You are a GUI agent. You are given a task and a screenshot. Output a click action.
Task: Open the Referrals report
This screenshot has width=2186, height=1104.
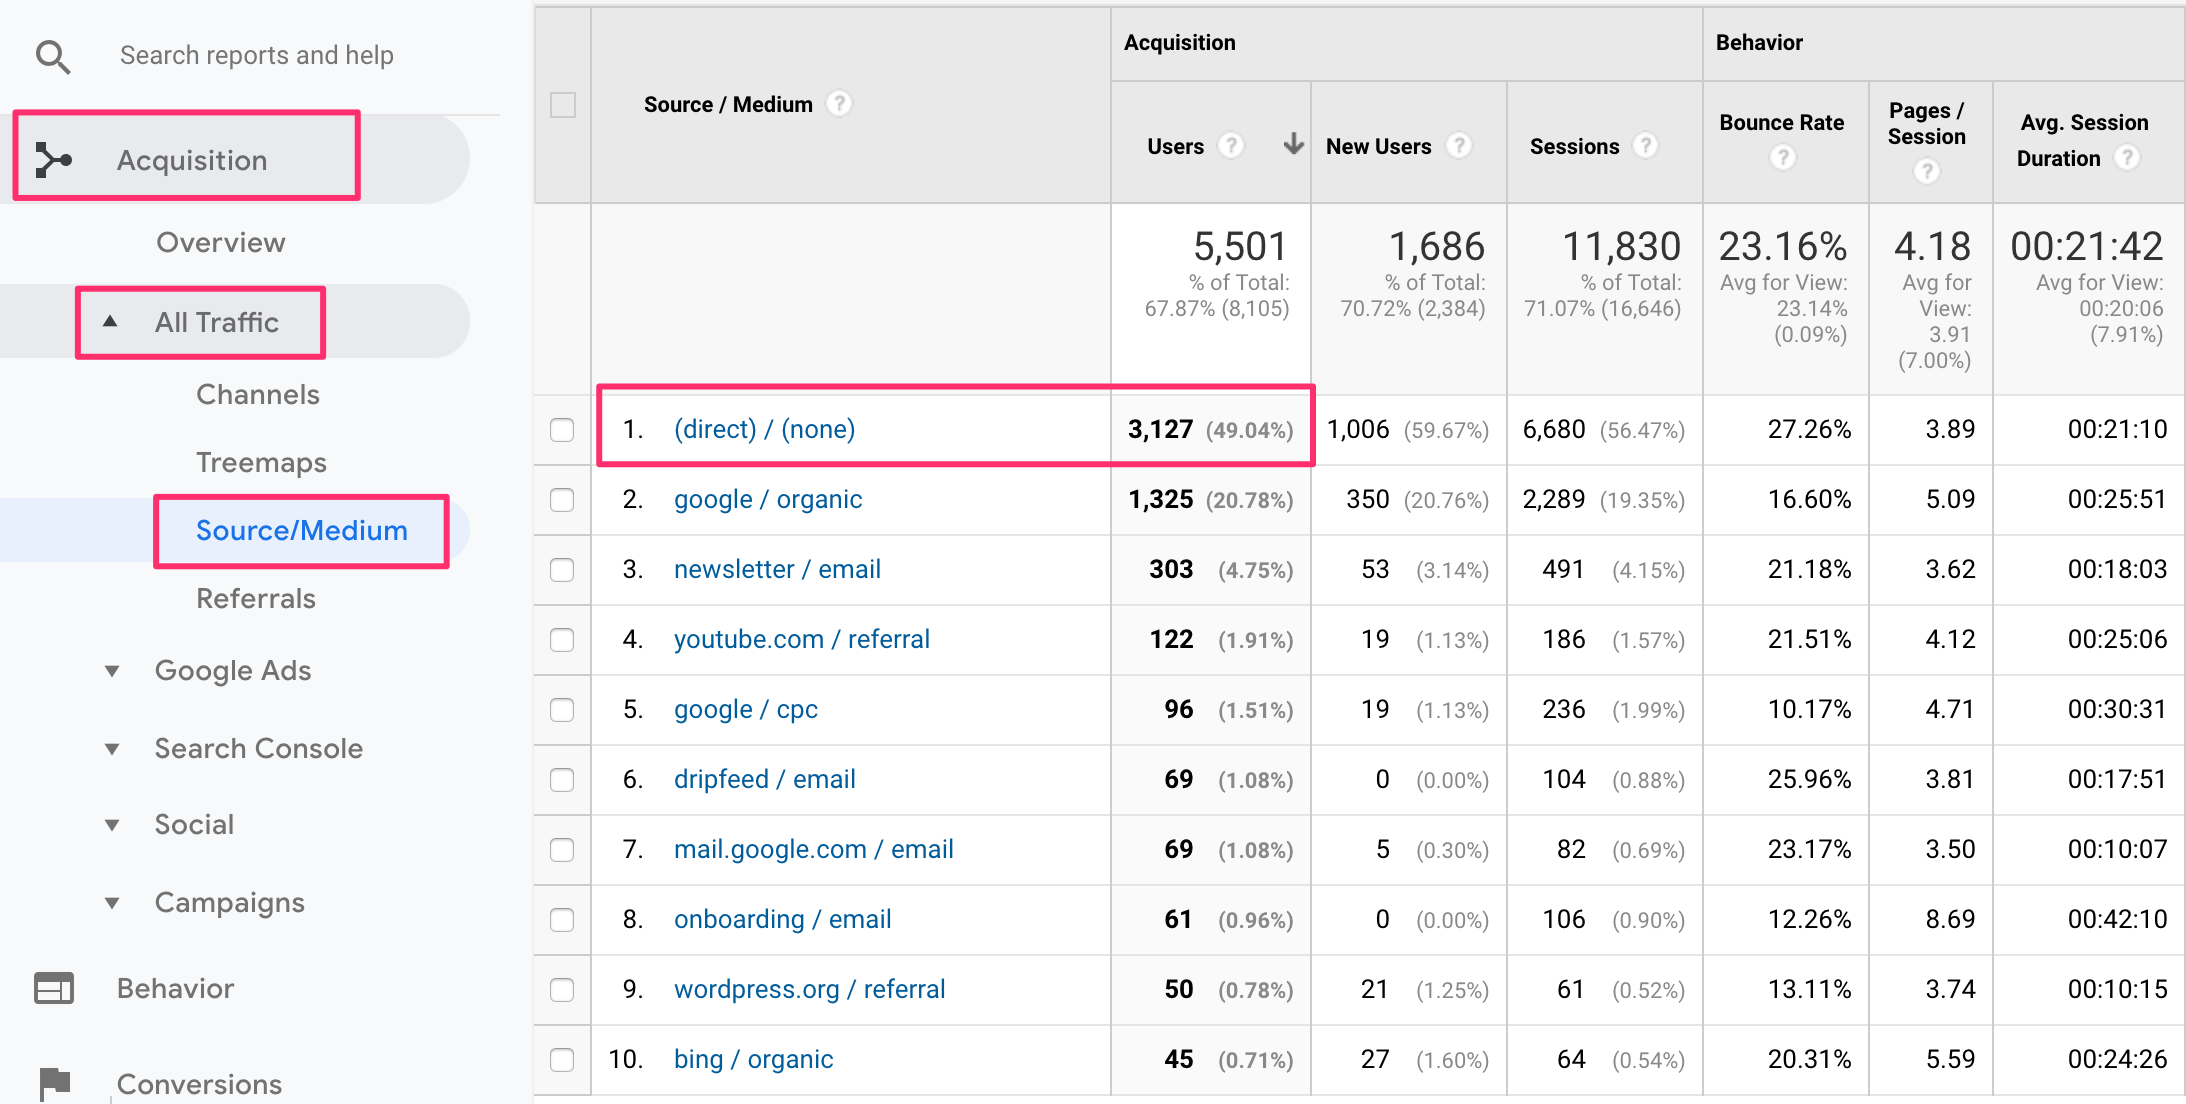click(x=256, y=599)
